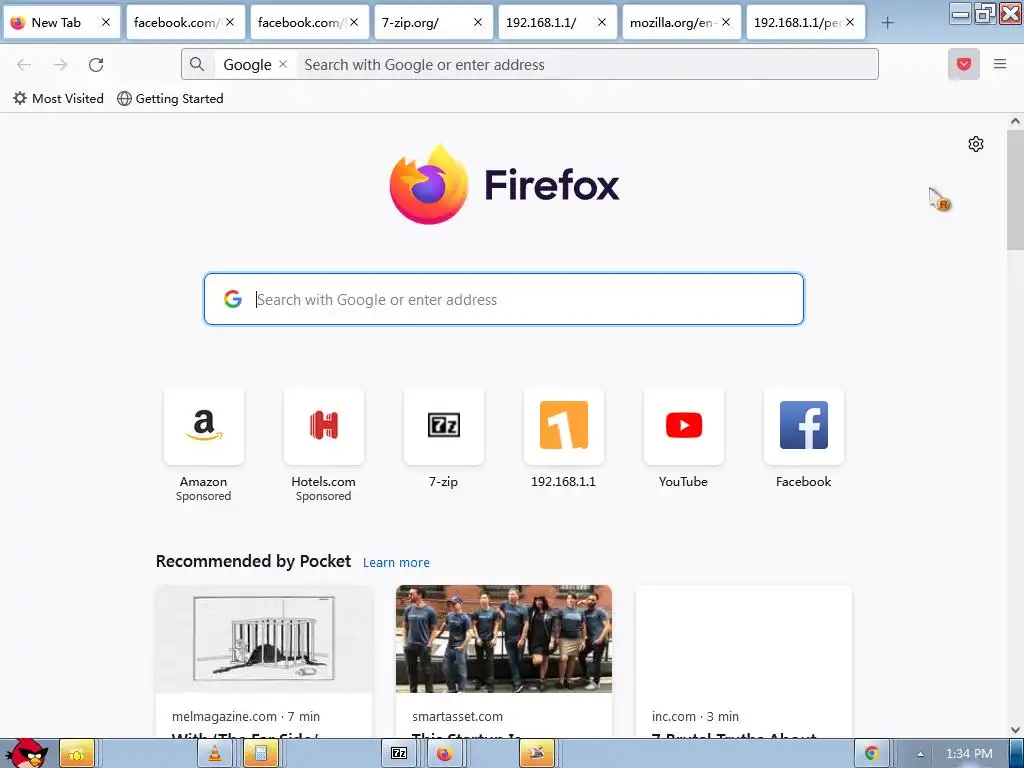The width and height of the screenshot is (1024, 768).
Task: Click the magnifier icon in address bar
Action: 197,64
